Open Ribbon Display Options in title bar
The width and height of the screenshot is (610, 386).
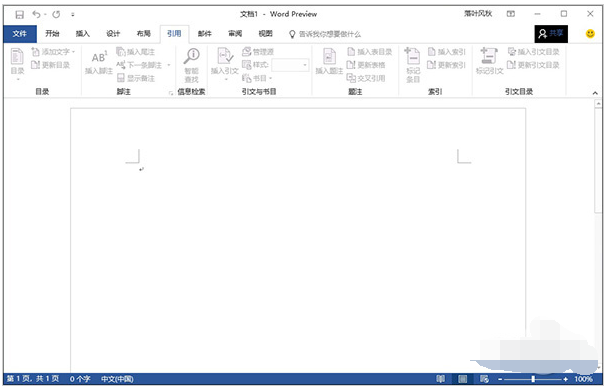[511, 14]
